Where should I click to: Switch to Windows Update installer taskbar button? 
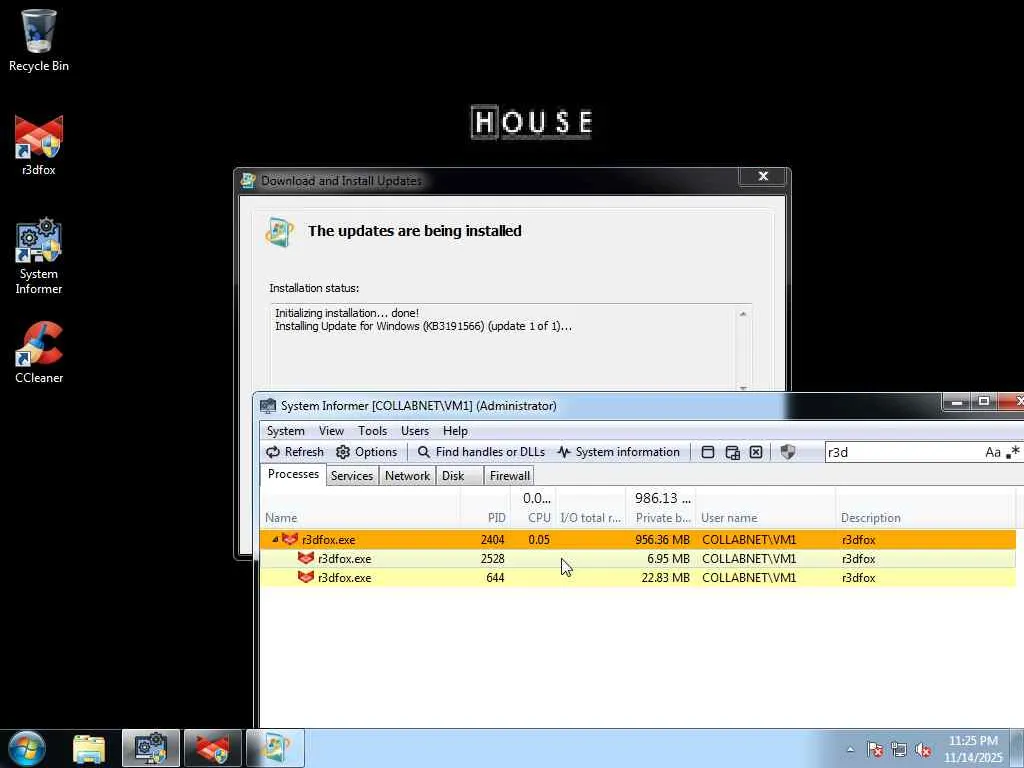tap(275, 749)
